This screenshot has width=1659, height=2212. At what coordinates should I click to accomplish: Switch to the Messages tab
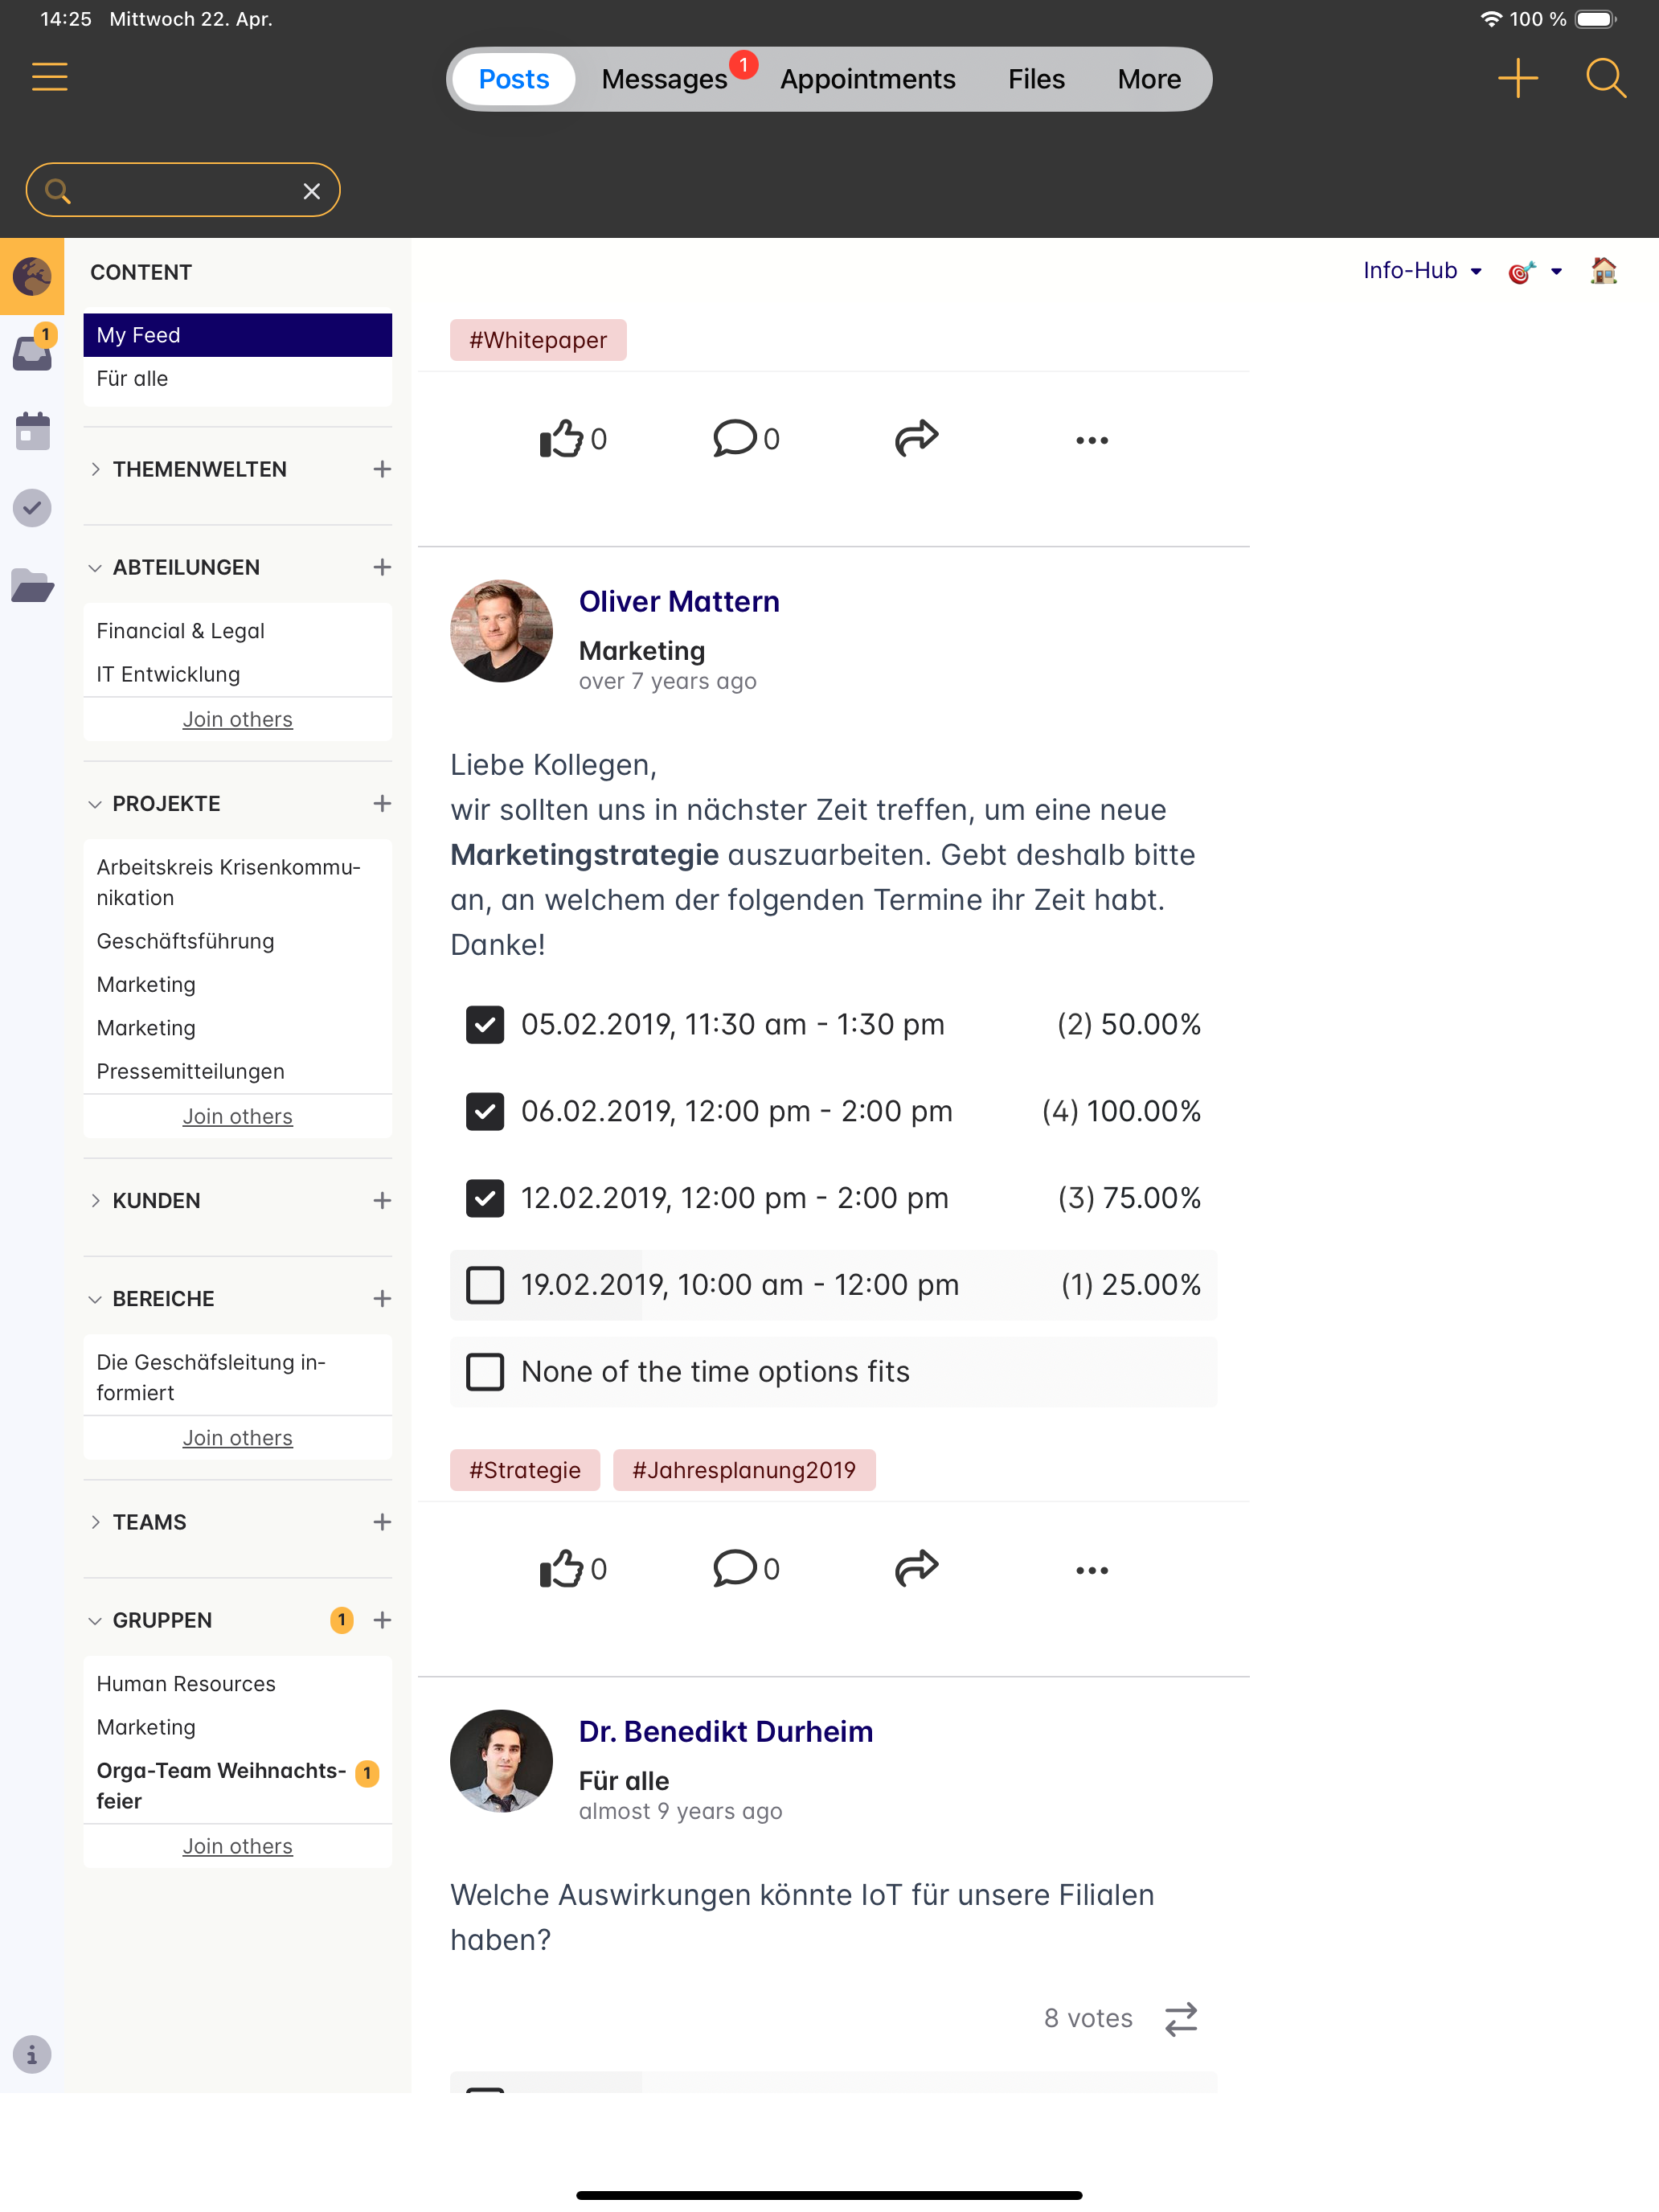664,79
